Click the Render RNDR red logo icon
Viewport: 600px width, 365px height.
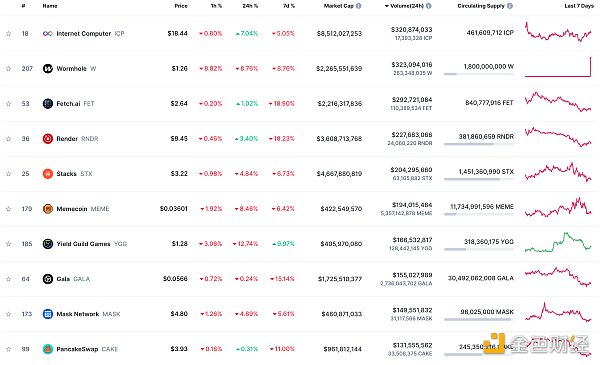tap(47, 139)
